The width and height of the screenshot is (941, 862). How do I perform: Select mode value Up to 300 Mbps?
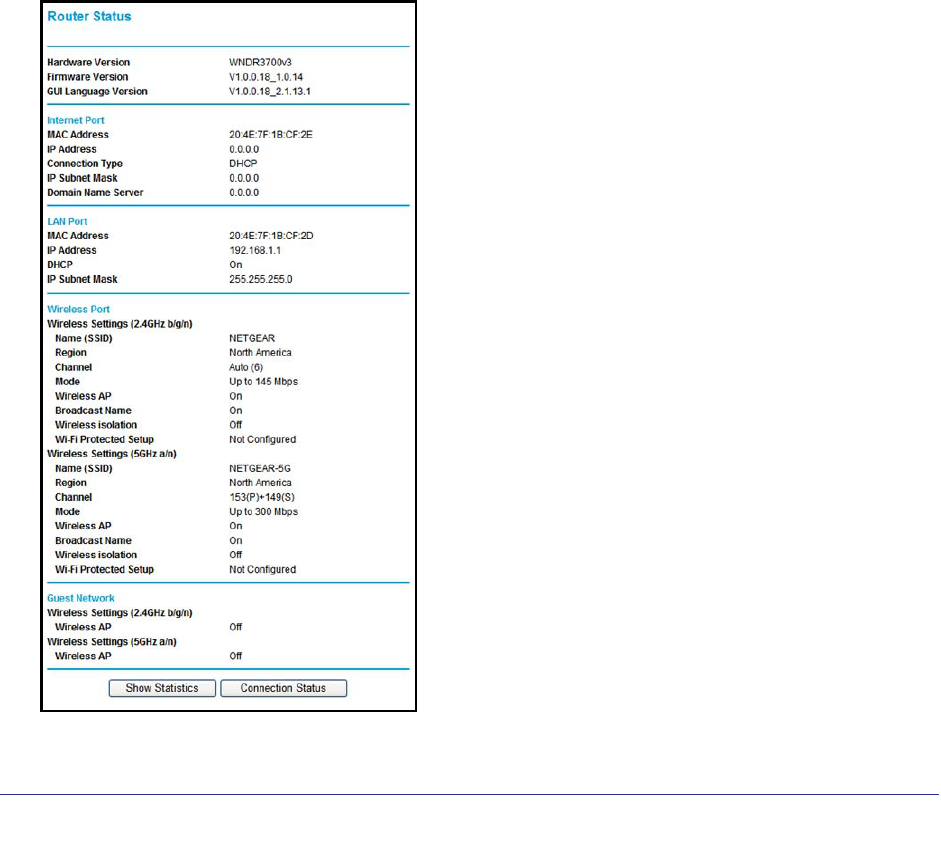263,511
